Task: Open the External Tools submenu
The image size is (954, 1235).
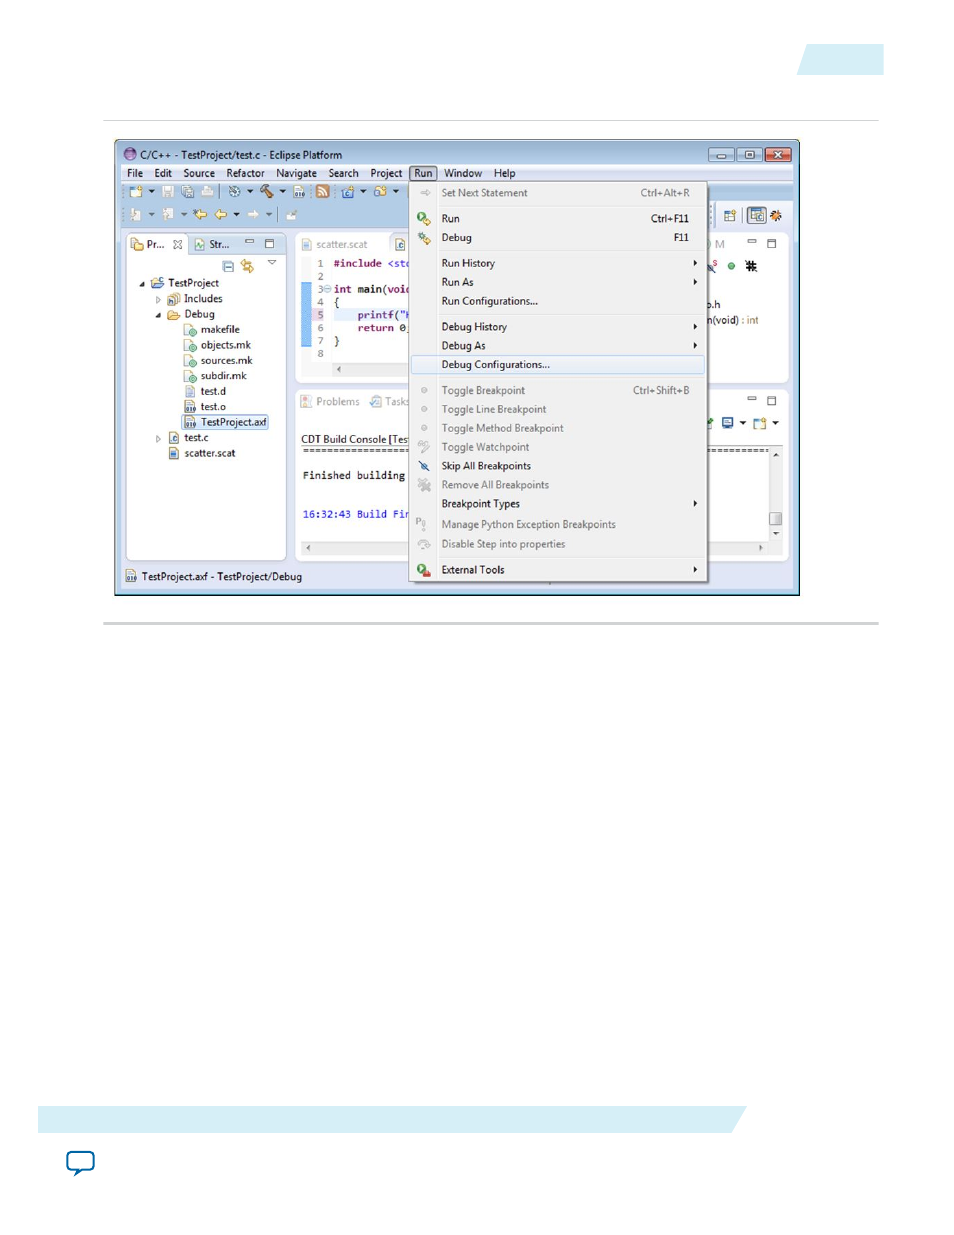Action: coord(558,570)
